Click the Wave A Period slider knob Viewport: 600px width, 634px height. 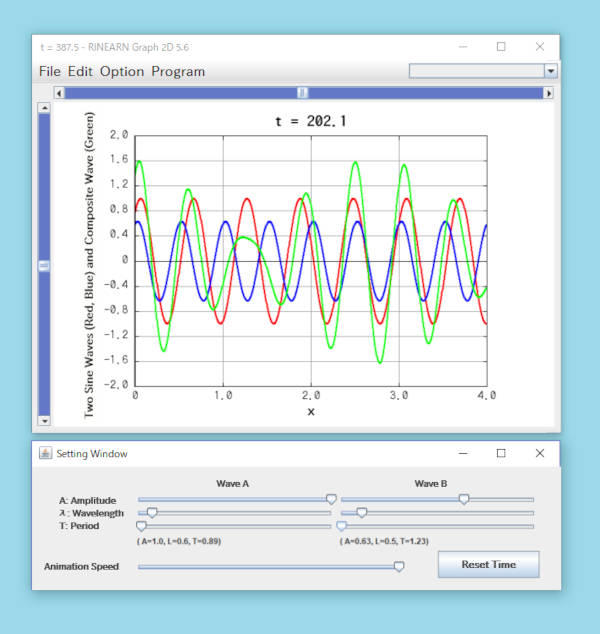pyautogui.click(x=141, y=526)
